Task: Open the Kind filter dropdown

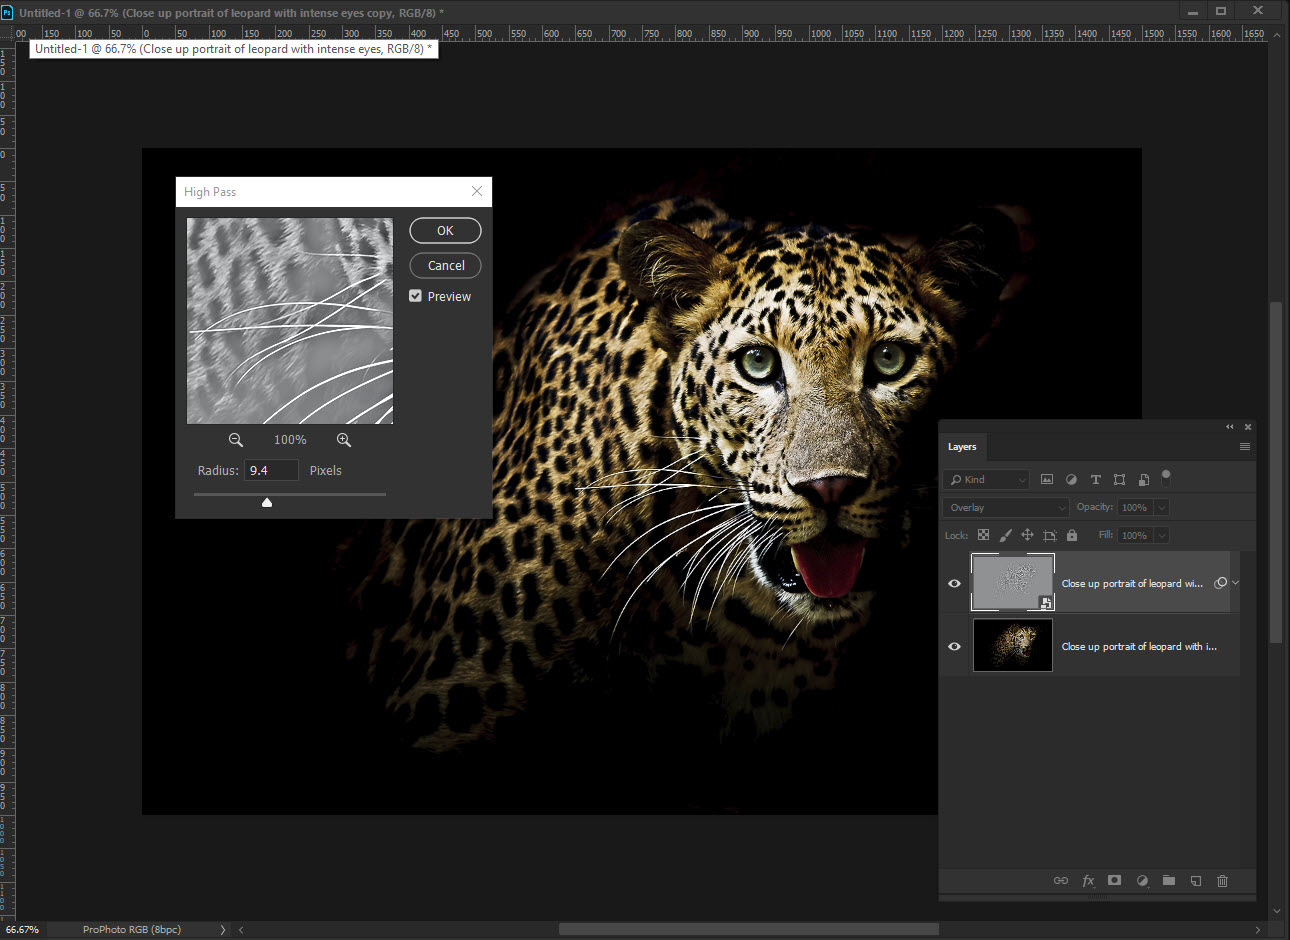Action: [987, 480]
